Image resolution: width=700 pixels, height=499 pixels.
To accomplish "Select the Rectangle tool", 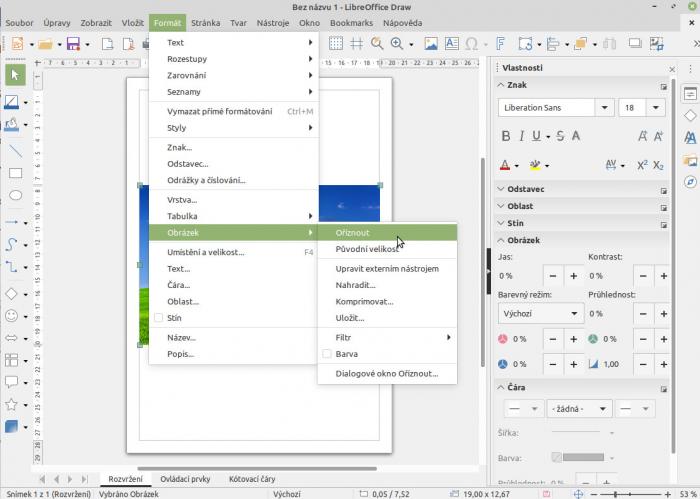I will point(15,173).
